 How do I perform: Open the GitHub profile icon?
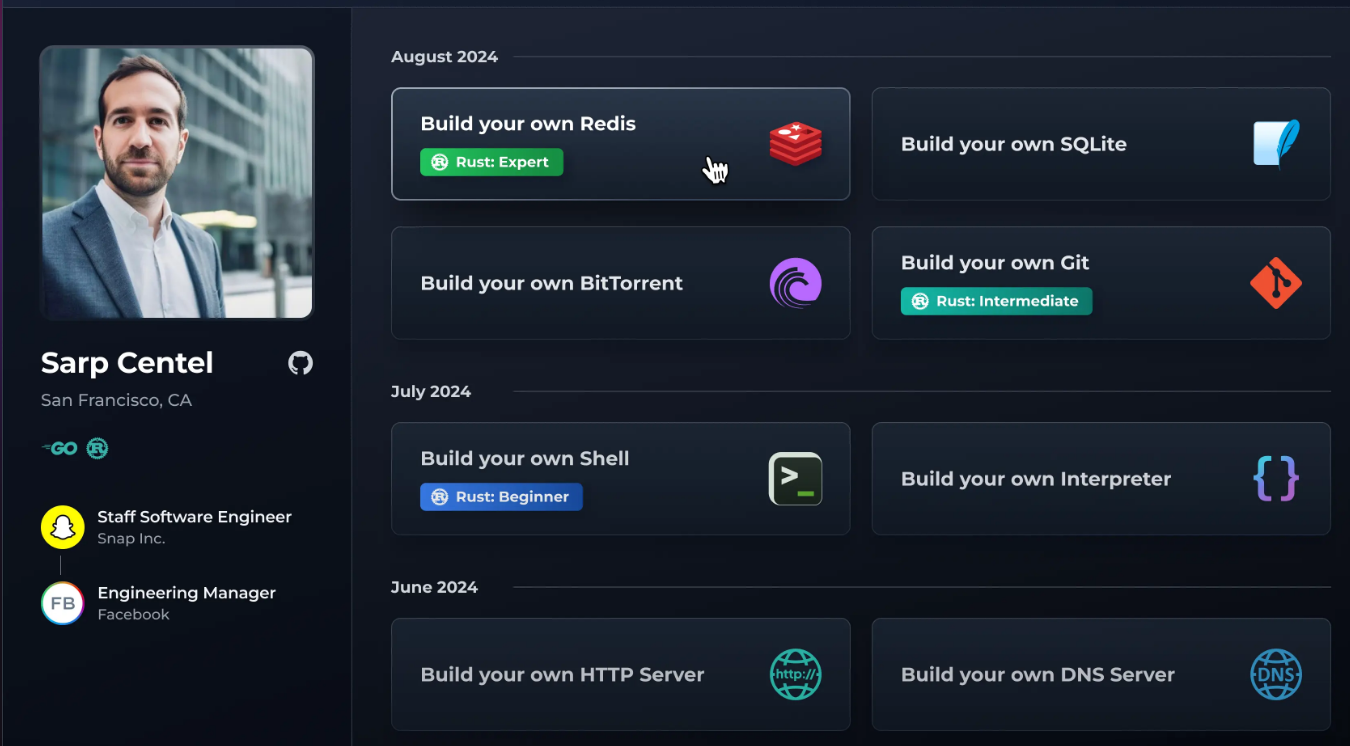300,363
